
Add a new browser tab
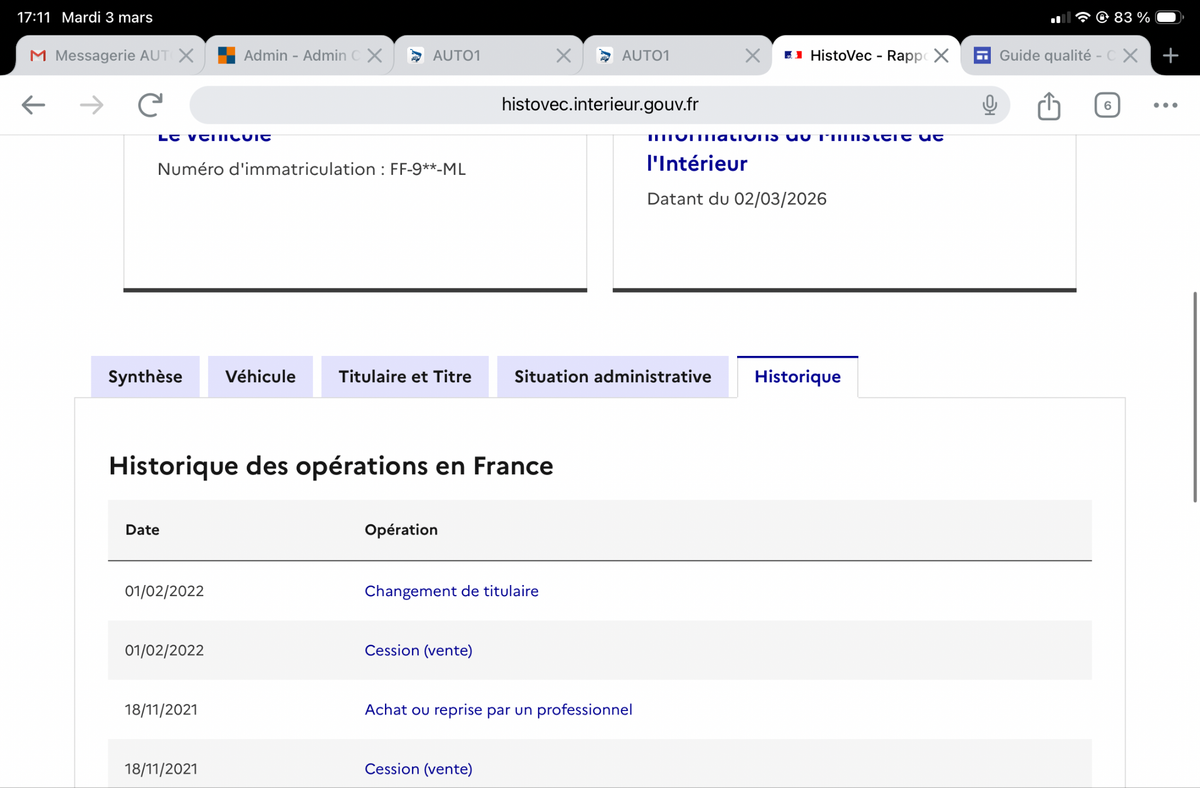click(1170, 55)
